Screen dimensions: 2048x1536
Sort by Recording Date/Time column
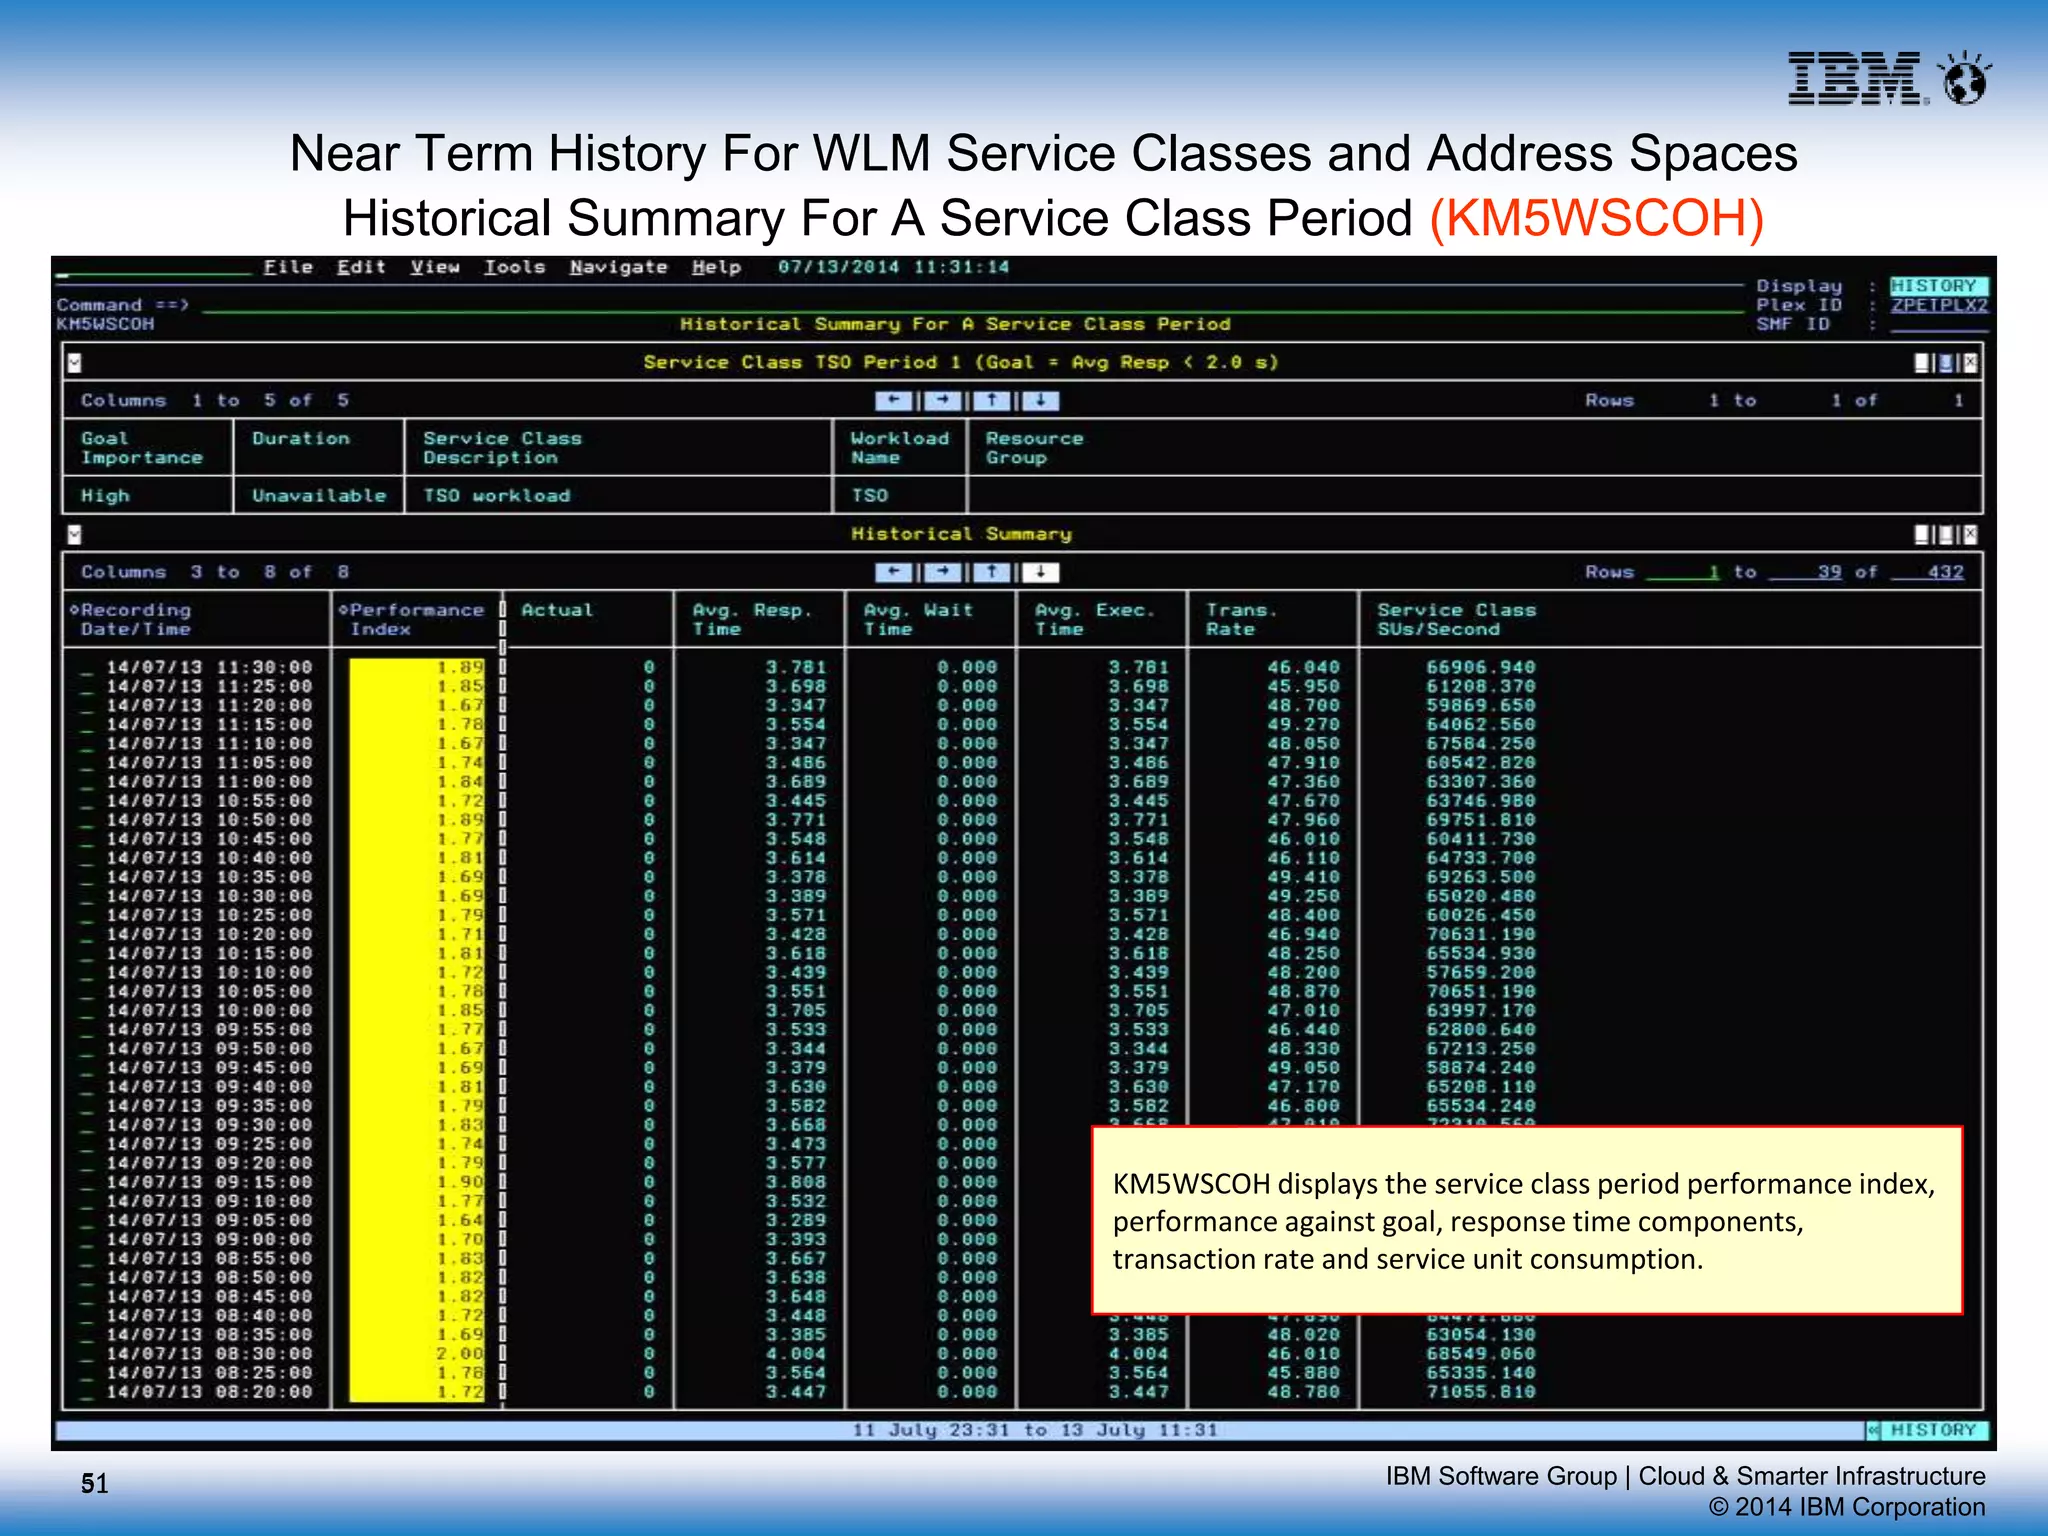131,619
